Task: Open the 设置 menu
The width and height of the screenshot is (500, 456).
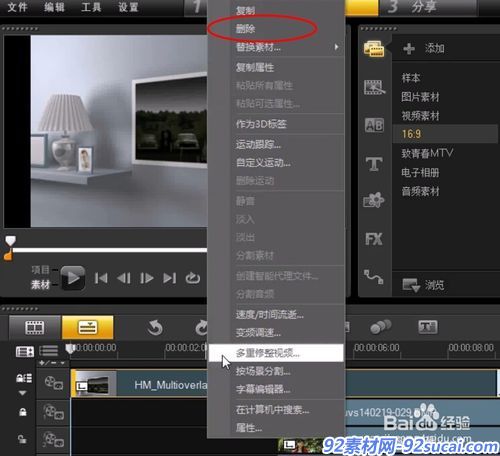Action: 128,7
